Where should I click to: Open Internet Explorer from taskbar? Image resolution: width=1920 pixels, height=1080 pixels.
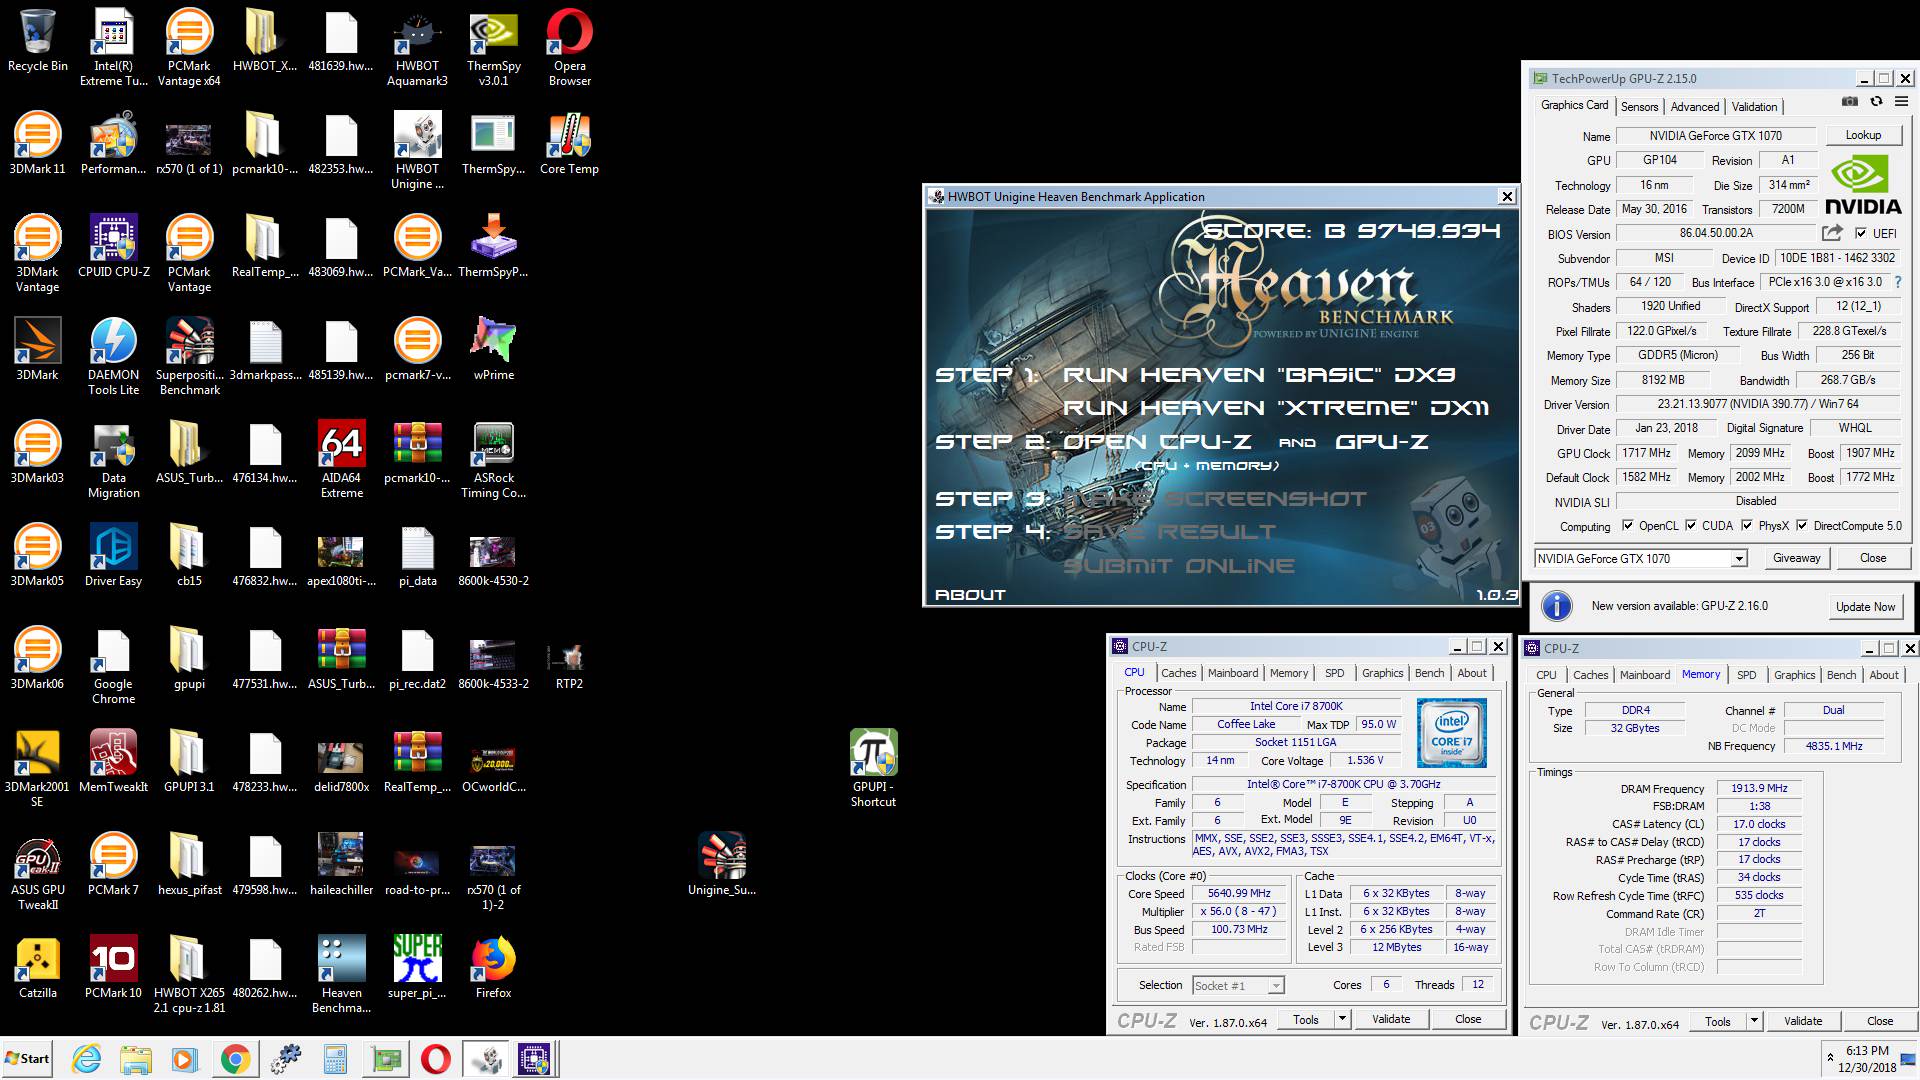pos(87,1059)
